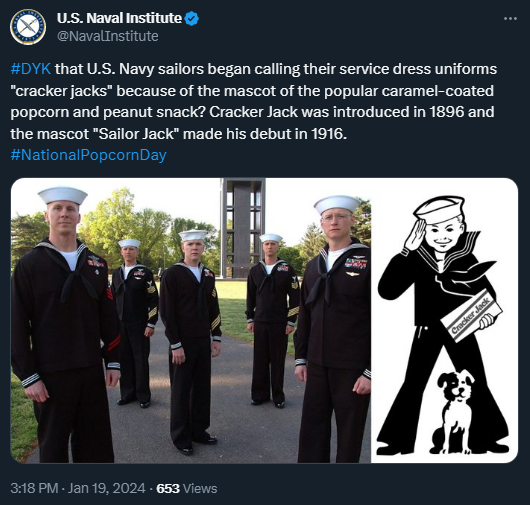The height and width of the screenshot is (505, 530).
Task: Follow the #DYK hashtag
Action: coord(31,69)
